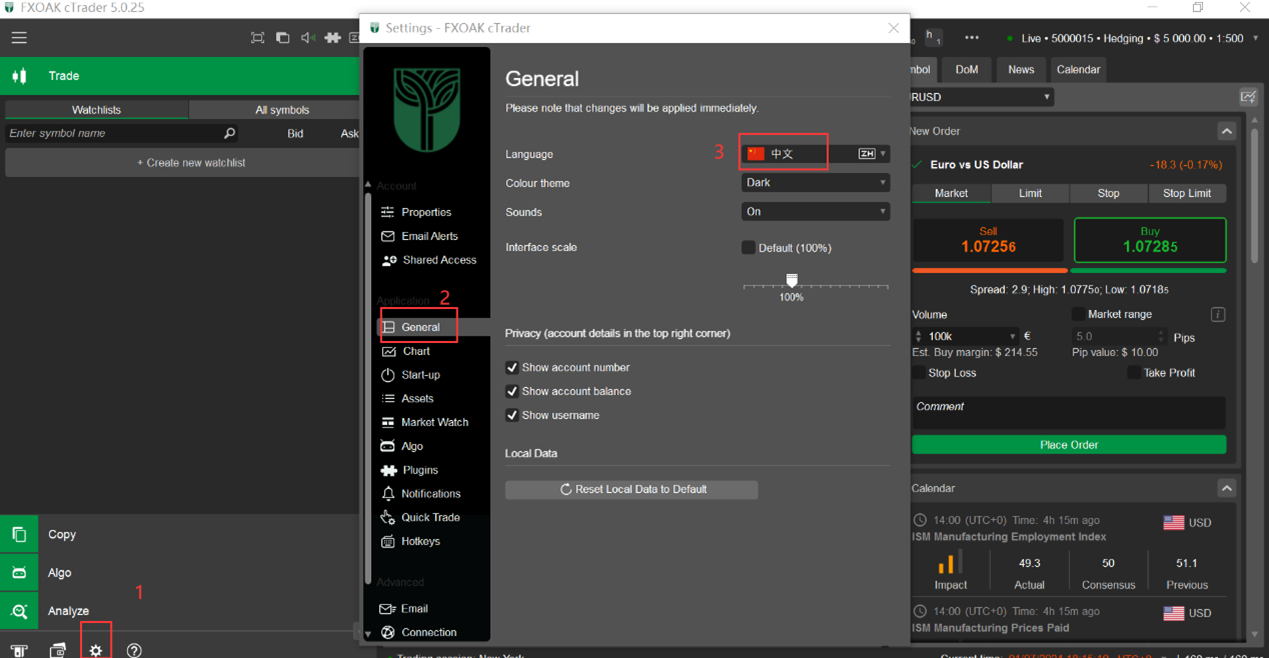Open the Language dropdown

[814, 154]
